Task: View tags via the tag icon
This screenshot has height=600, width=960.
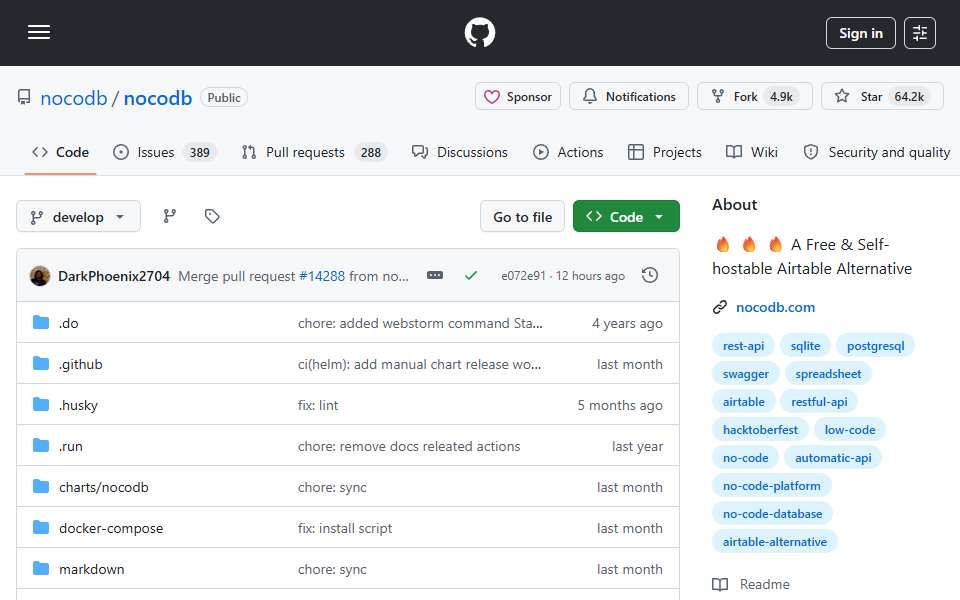Action: coord(212,216)
